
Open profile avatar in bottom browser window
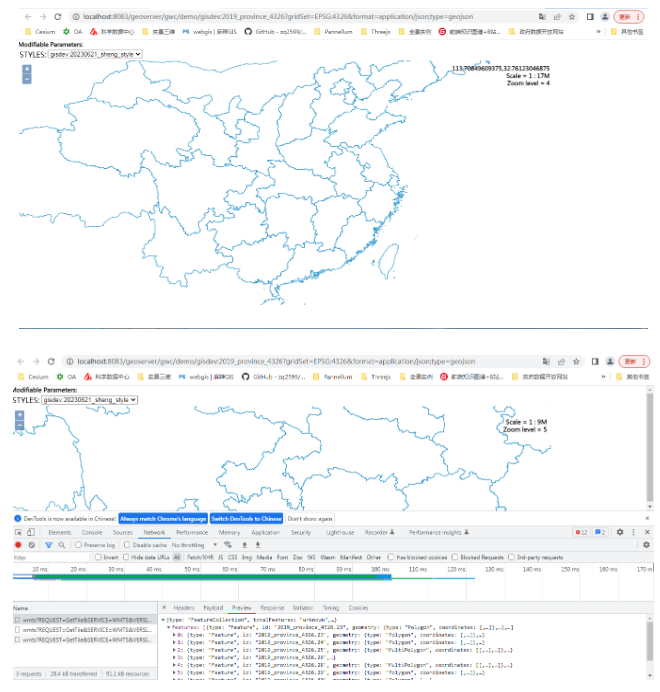tap(610, 361)
